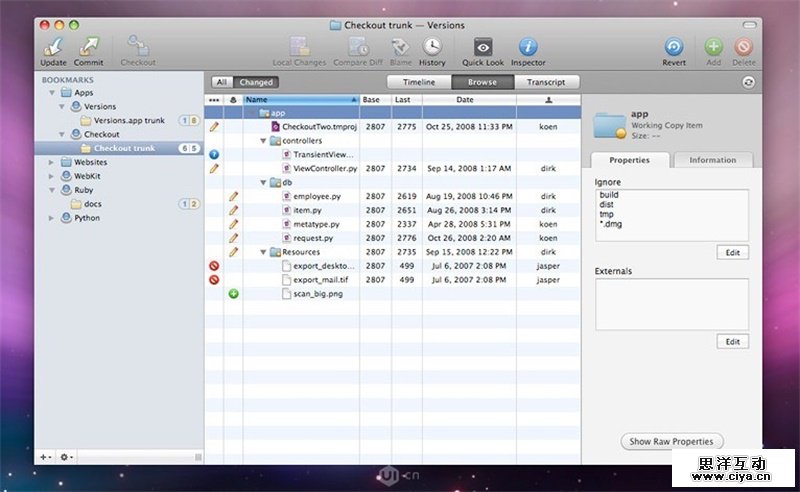
Task: Collapse the Apps group in Bookmarks
Action: point(52,93)
